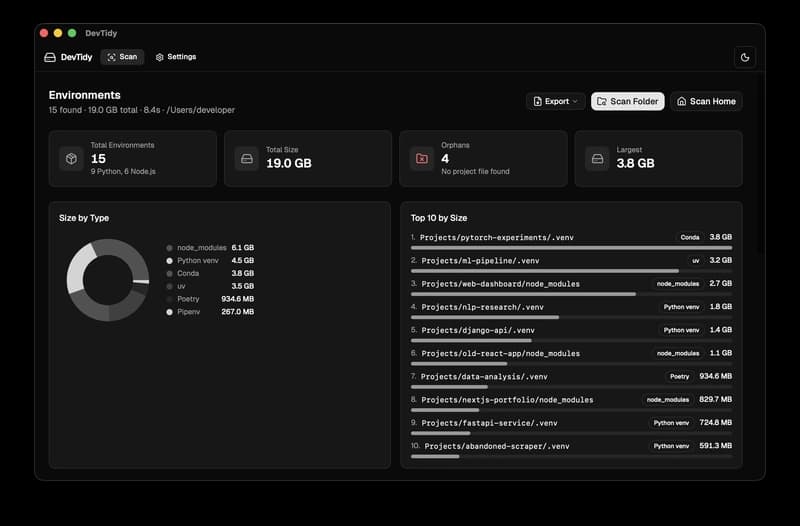This screenshot has width=800, height=526.
Task: Click the Scan Home house icon
Action: tap(681, 102)
